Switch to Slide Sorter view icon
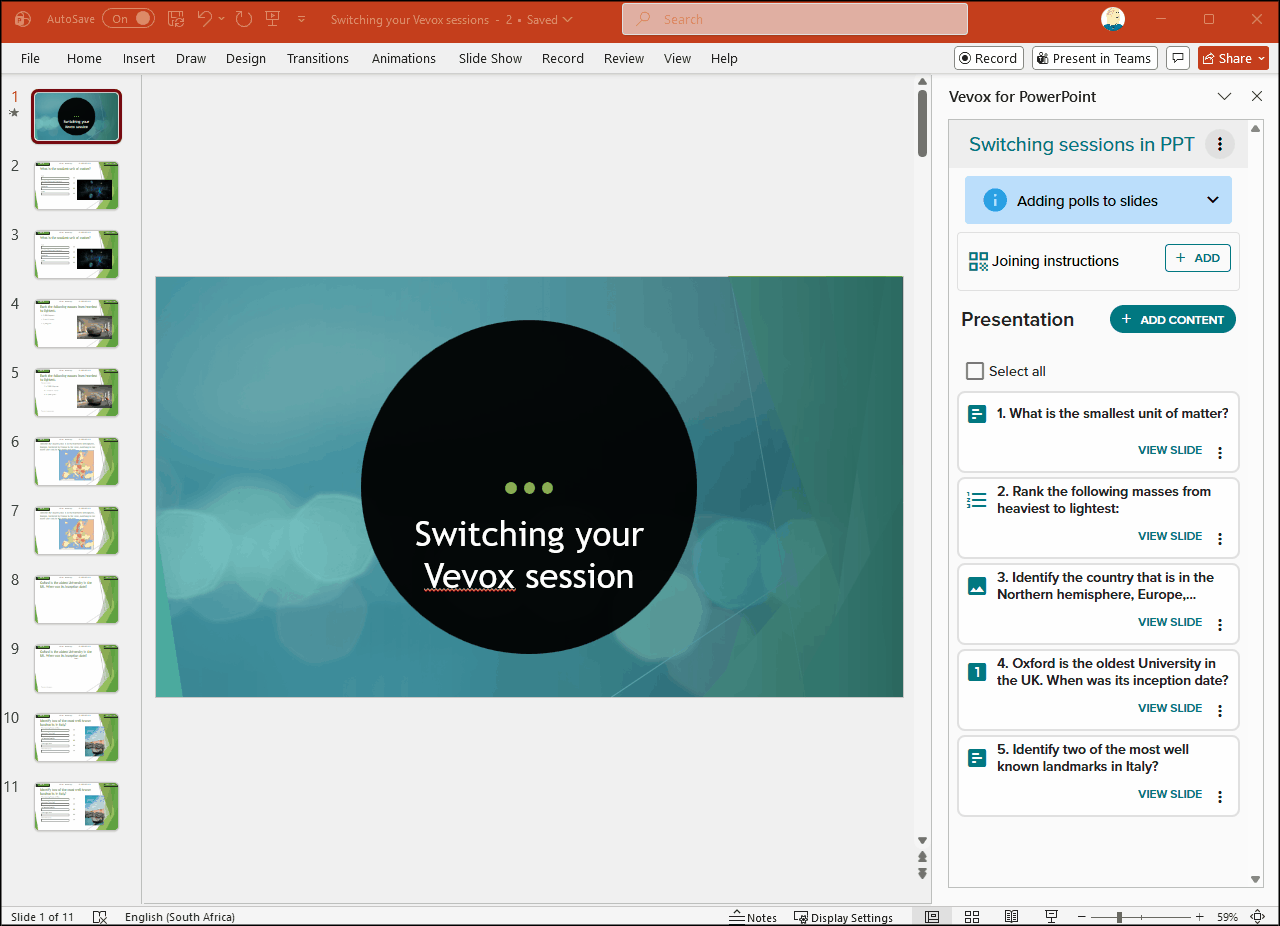The image size is (1280, 926). [x=972, y=917]
